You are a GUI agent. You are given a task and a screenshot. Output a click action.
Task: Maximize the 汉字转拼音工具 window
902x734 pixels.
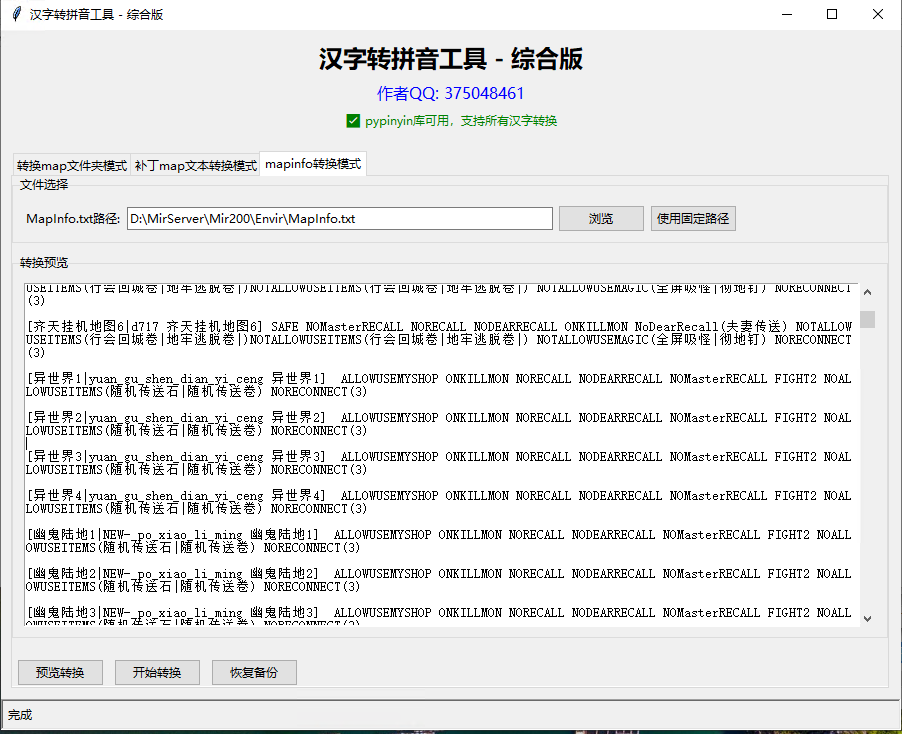coord(832,15)
